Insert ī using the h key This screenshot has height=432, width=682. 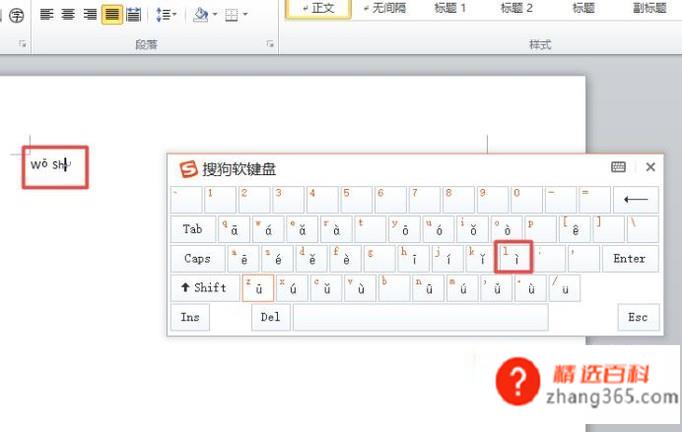click(x=414, y=258)
